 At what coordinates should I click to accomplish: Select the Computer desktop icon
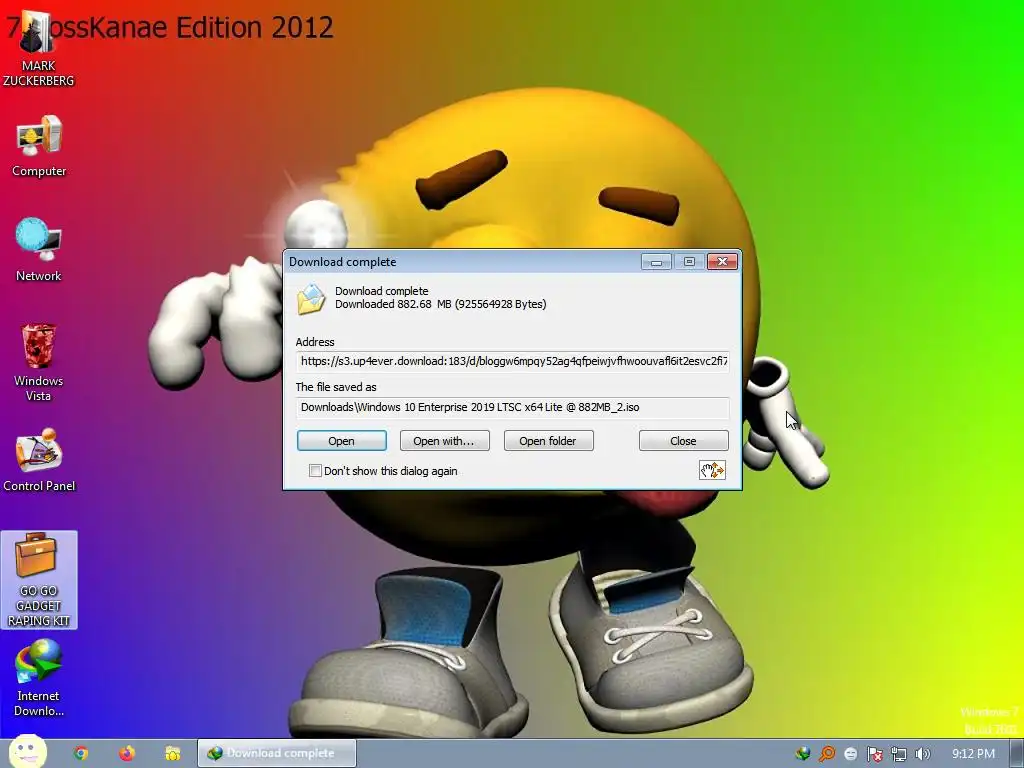39,146
